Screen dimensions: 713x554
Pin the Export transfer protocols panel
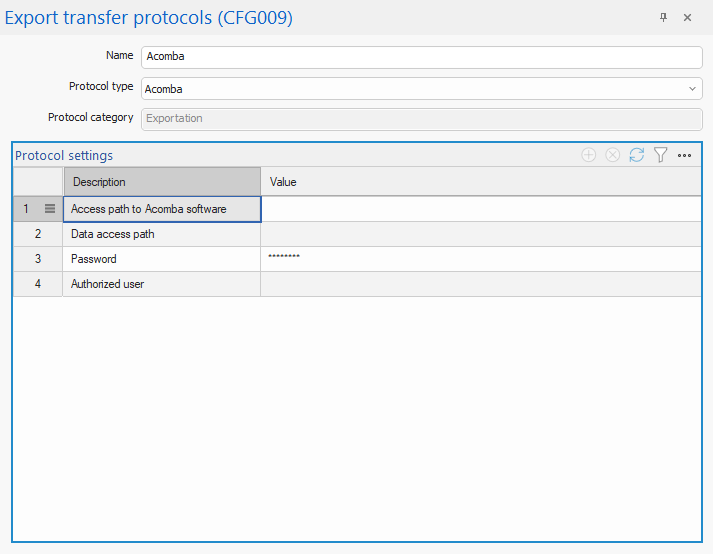pyautogui.click(x=663, y=18)
